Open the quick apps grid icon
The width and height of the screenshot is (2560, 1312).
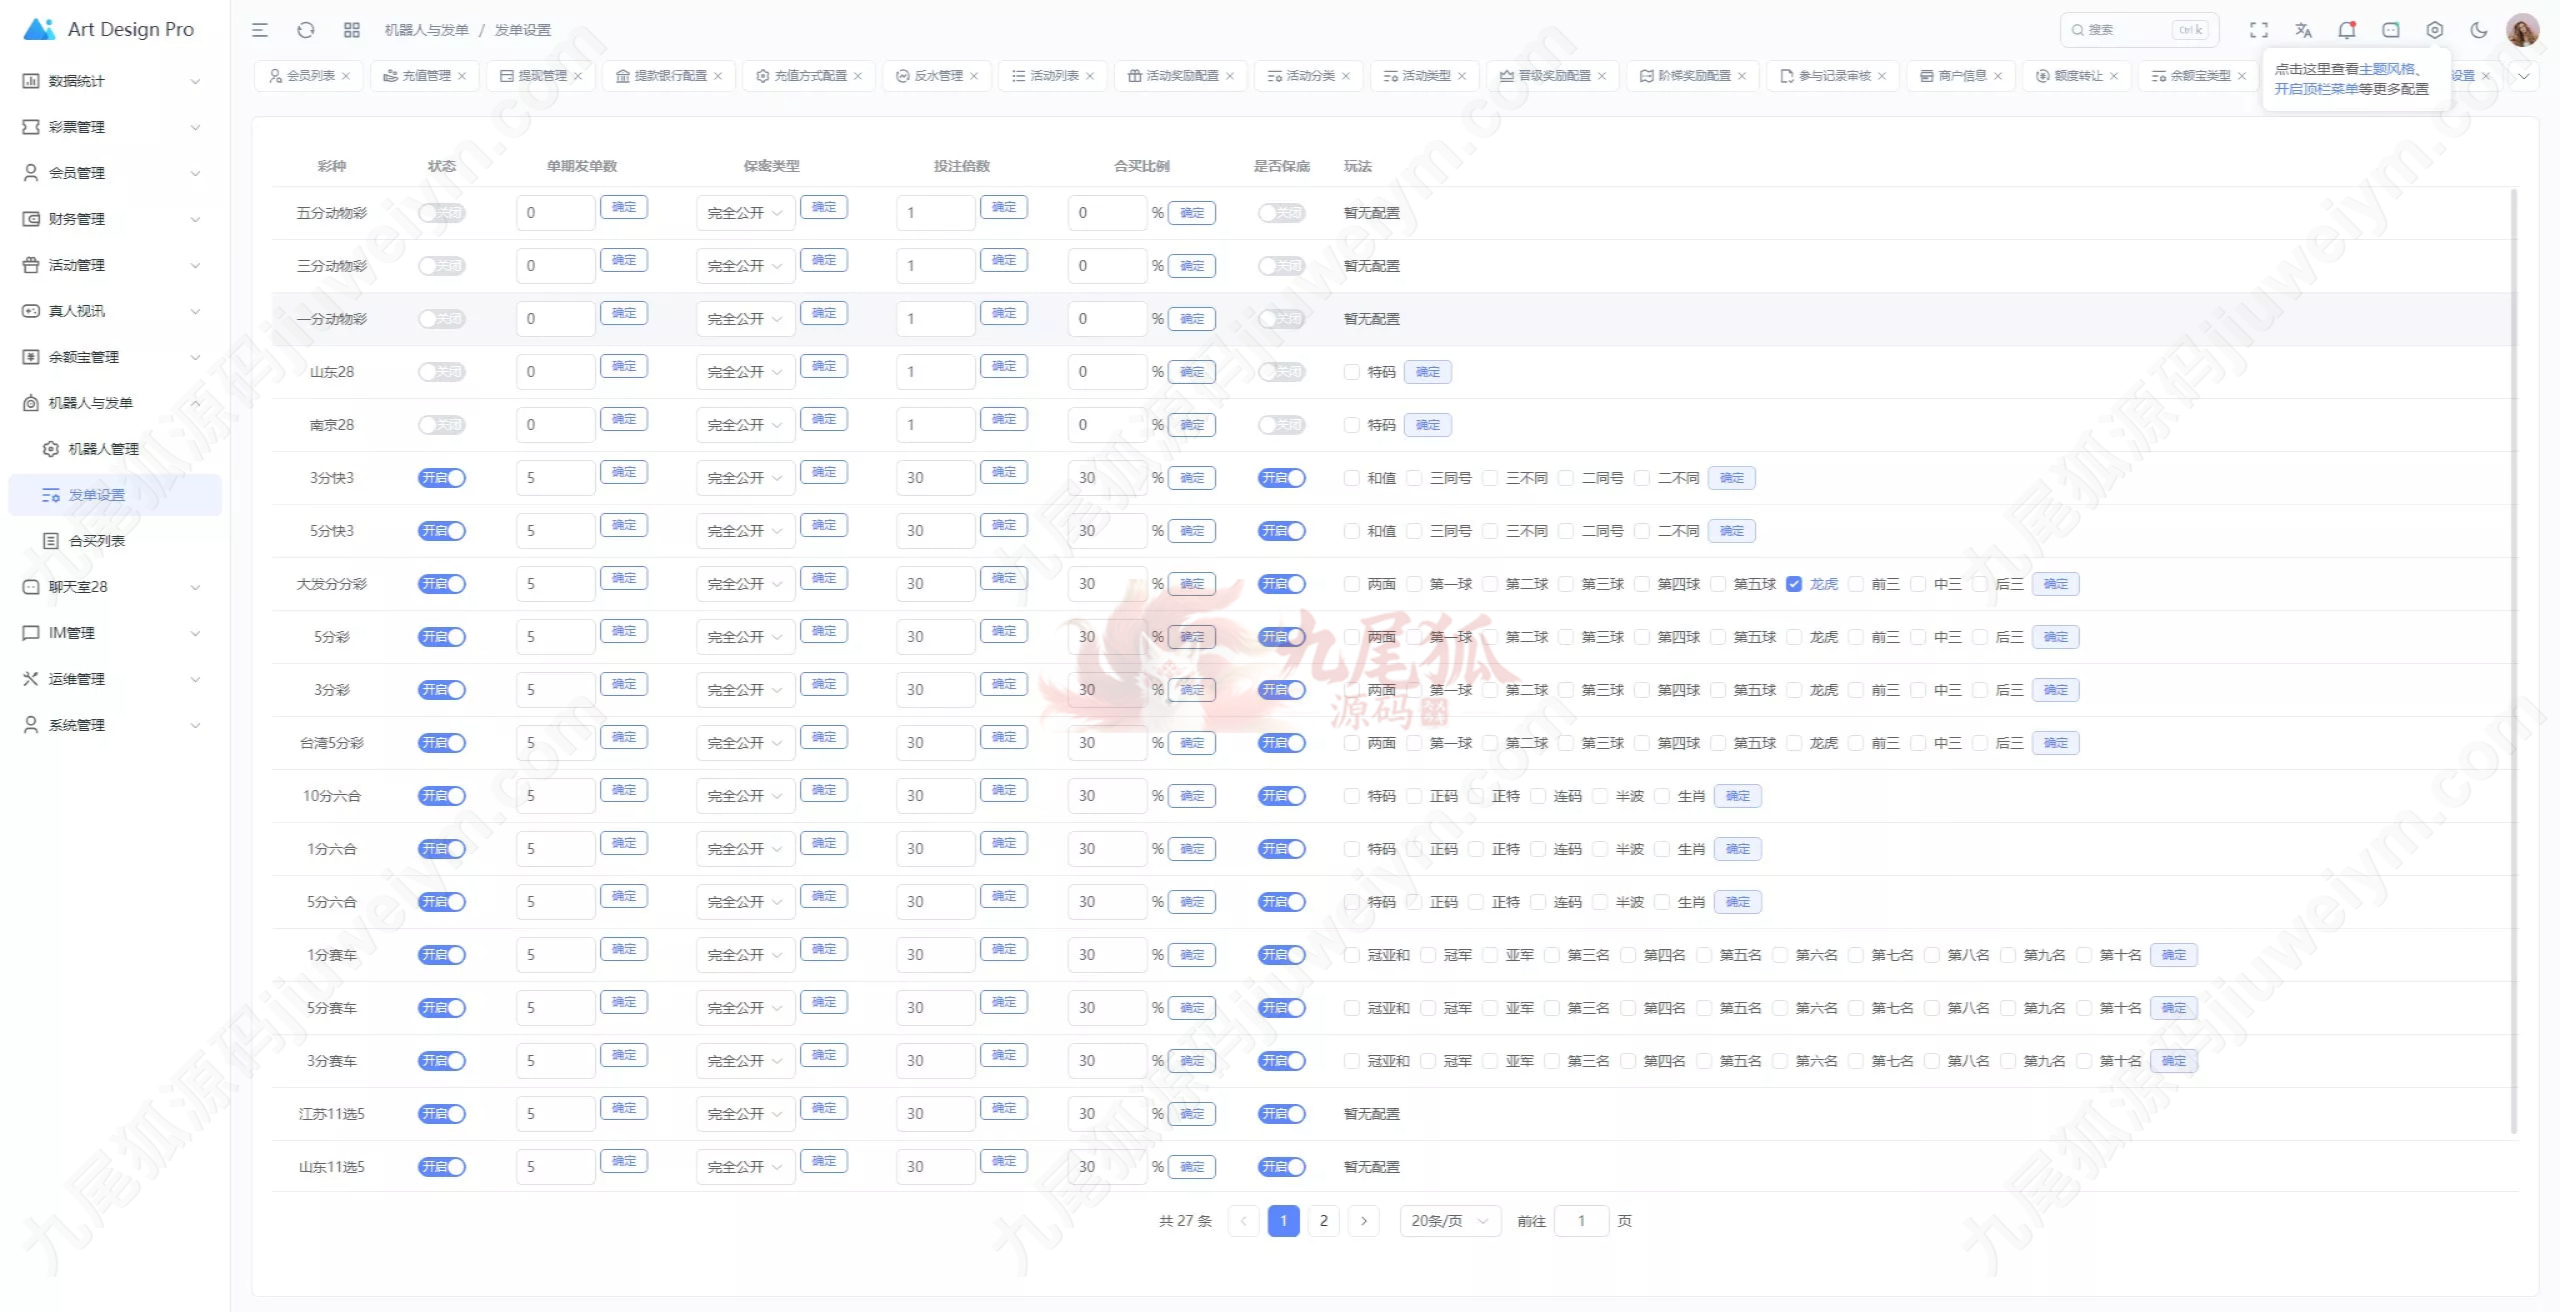[x=352, y=30]
